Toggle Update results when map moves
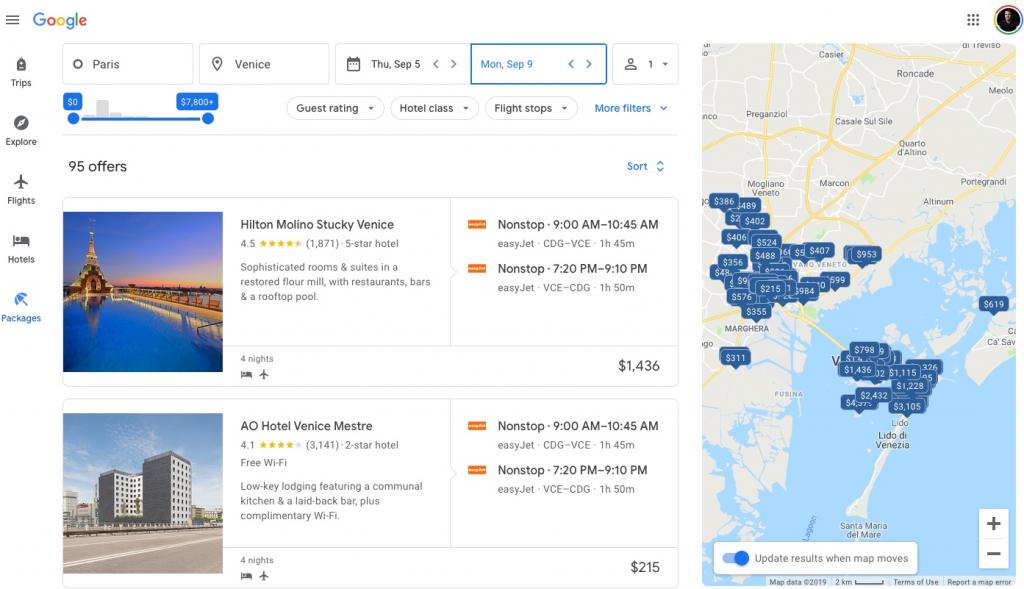This screenshot has width=1024, height=589. tap(736, 558)
